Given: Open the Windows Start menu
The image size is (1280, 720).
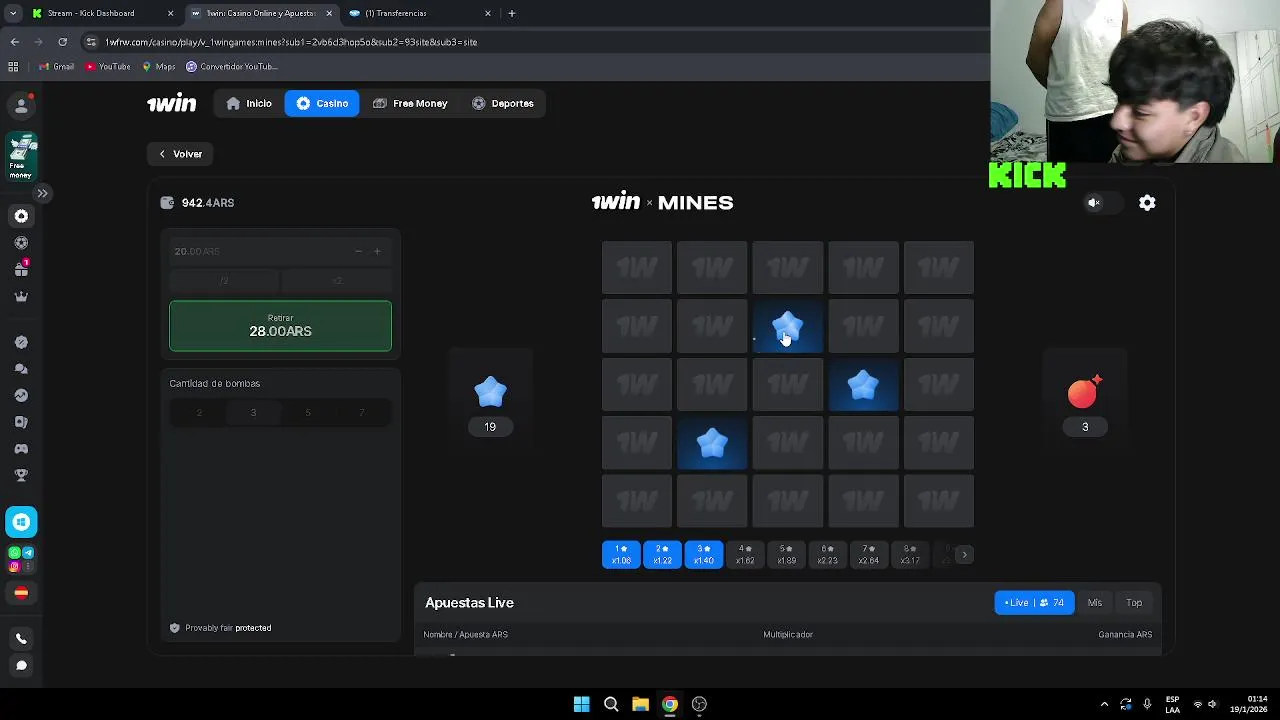Looking at the screenshot, I should coord(581,704).
